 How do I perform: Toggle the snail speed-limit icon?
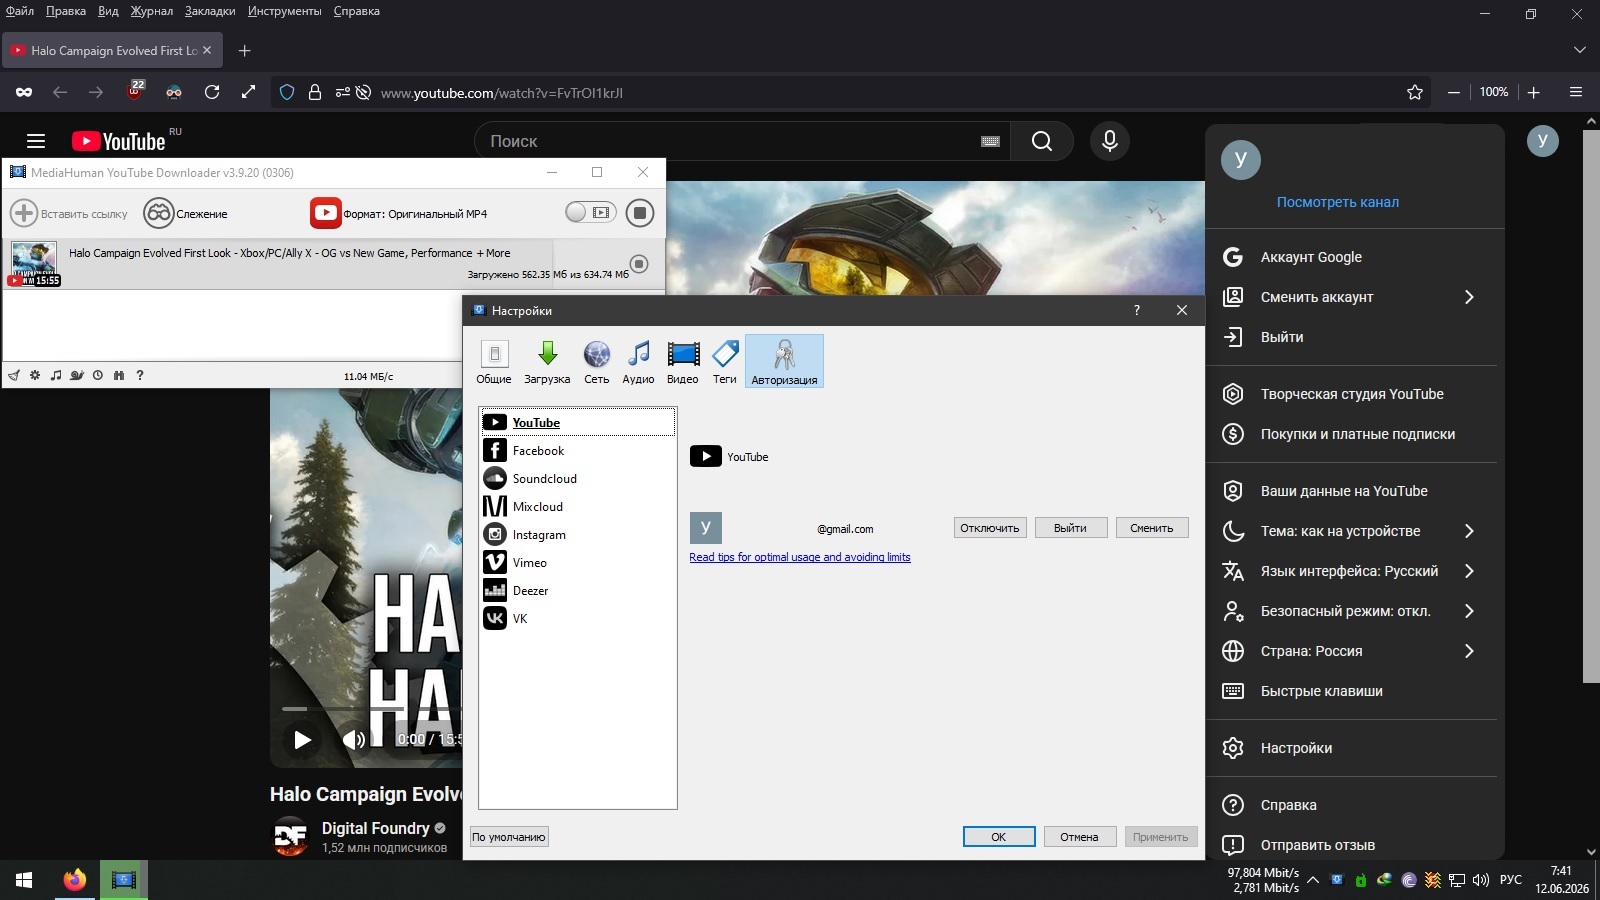pyautogui.click(x=77, y=376)
